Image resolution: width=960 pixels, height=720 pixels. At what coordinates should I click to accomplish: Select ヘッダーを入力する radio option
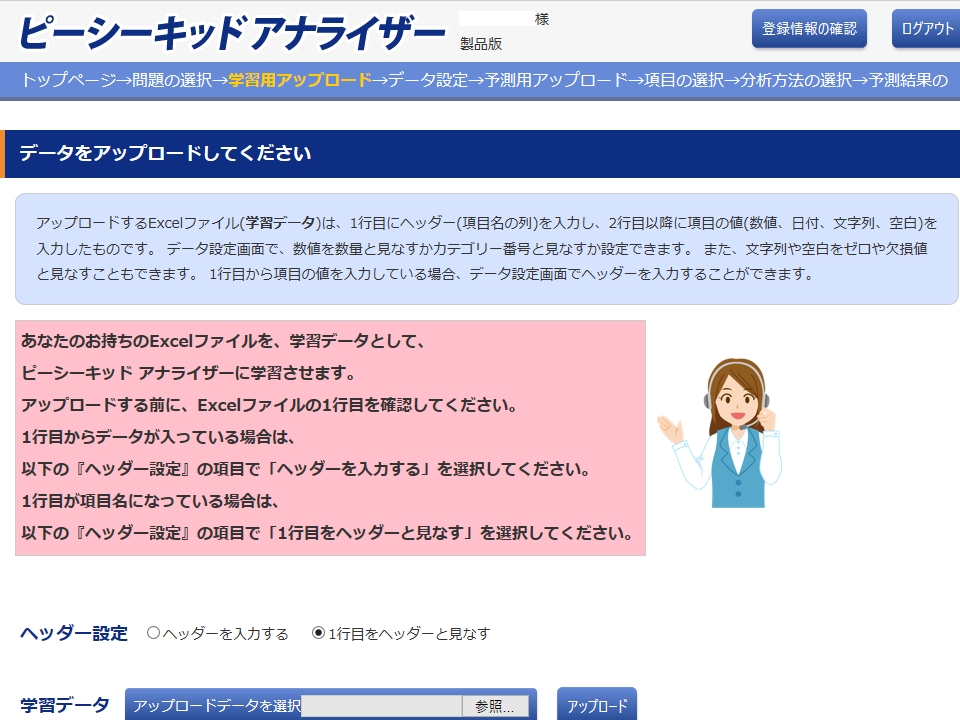click(x=153, y=632)
